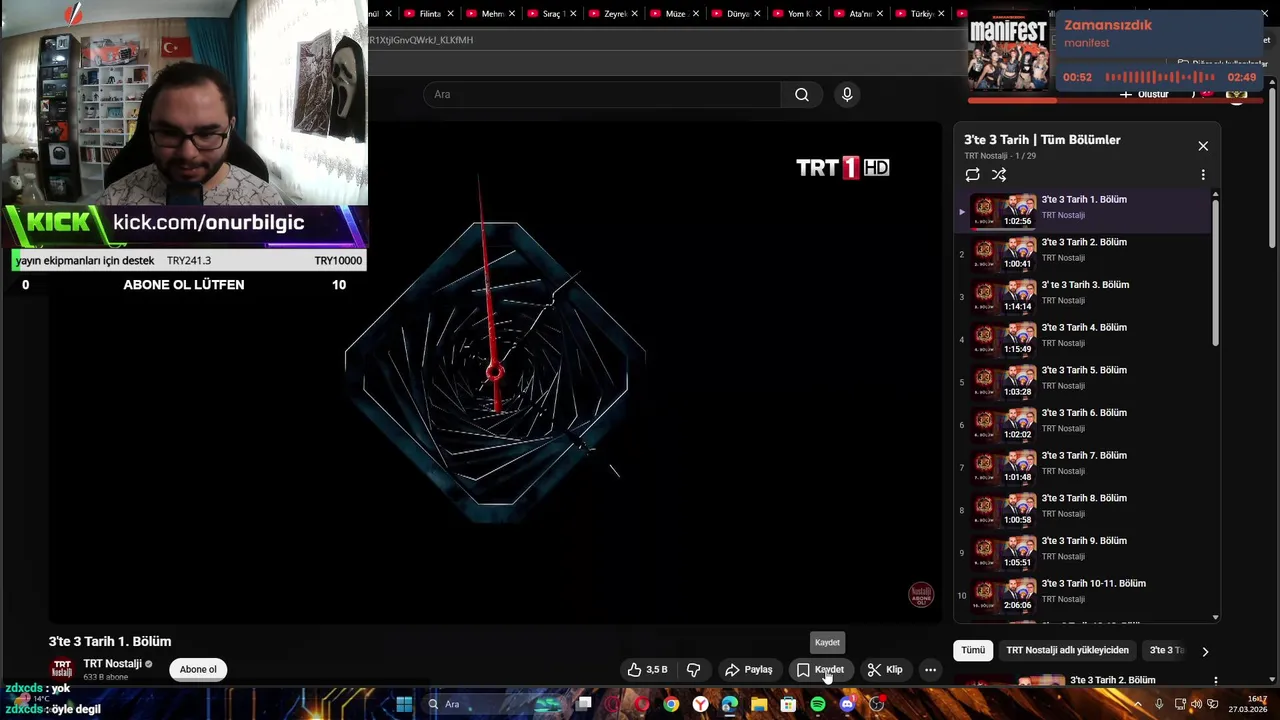
Task: Open volume control in system tray
Action: pyautogui.click(x=1196, y=704)
